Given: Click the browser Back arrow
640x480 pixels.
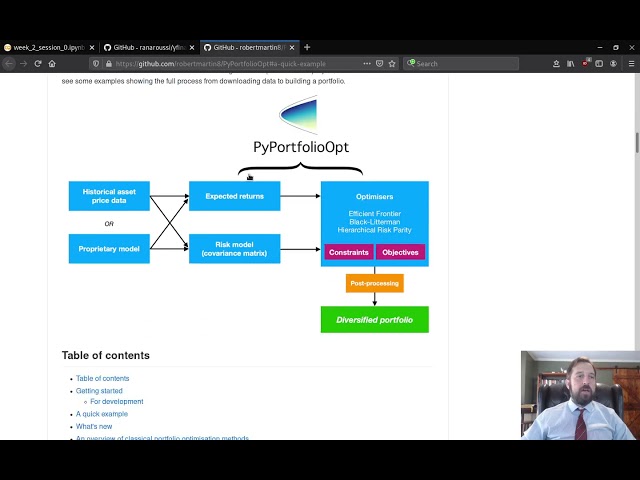Looking at the screenshot, I should (9, 64).
